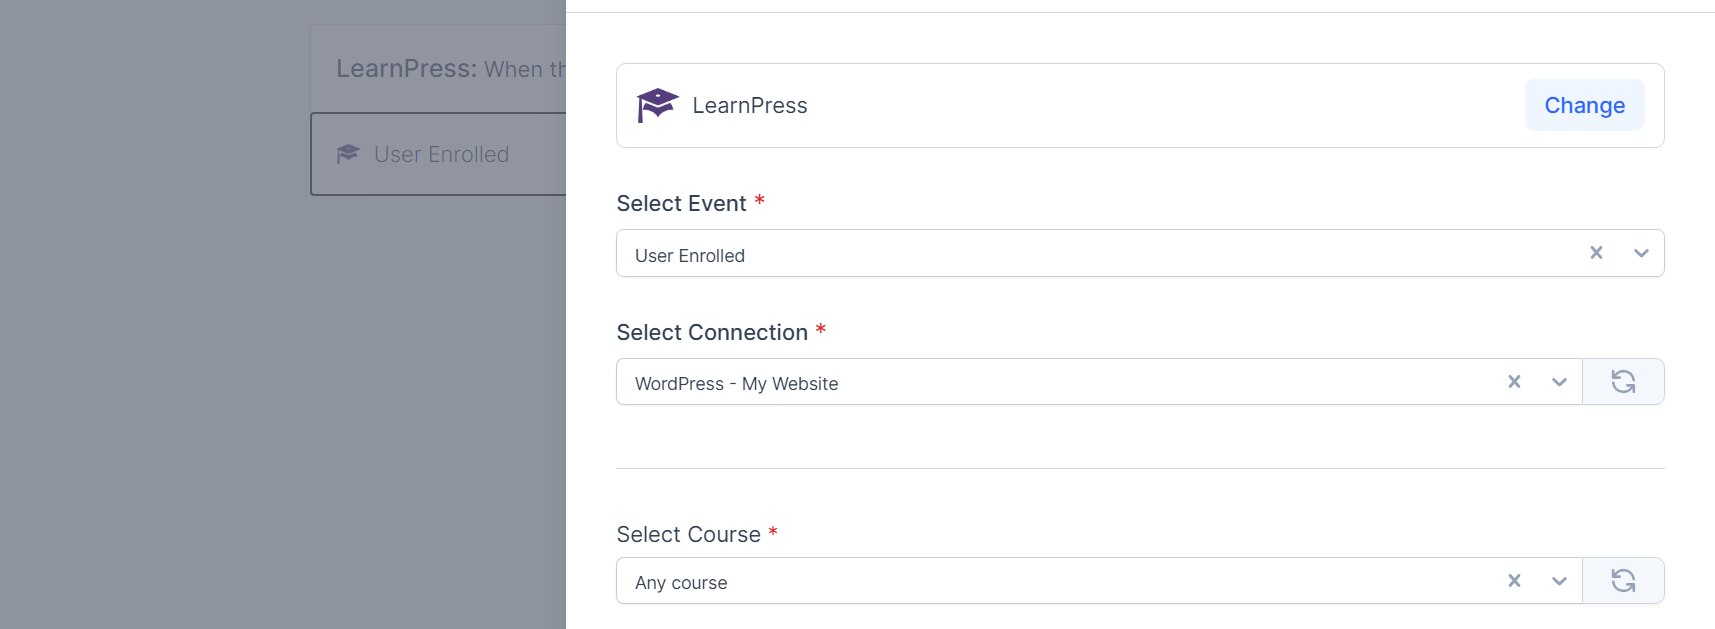Click the Change button

(x=1584, y=105)
